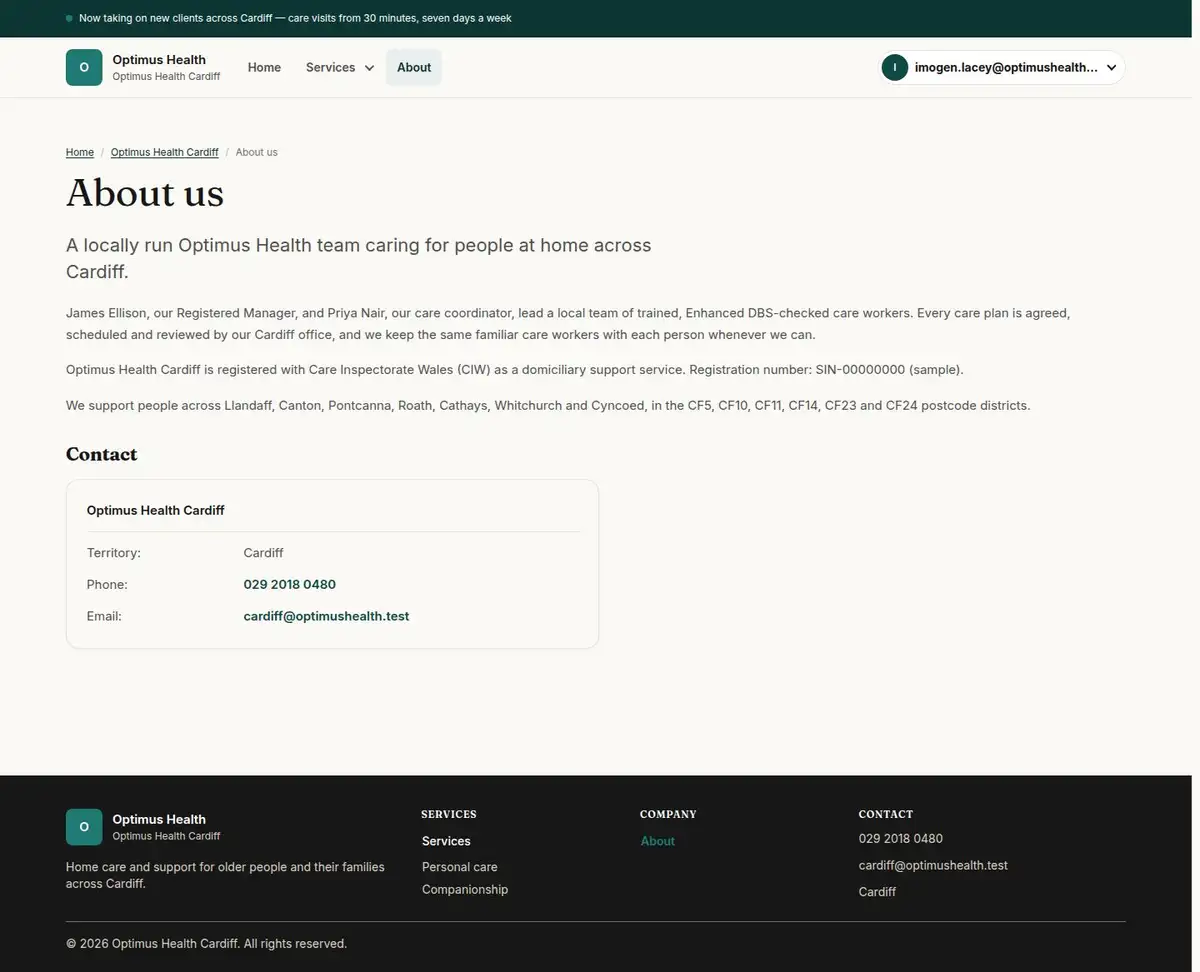Open Companionship footer link

click(x=465, y=889)
